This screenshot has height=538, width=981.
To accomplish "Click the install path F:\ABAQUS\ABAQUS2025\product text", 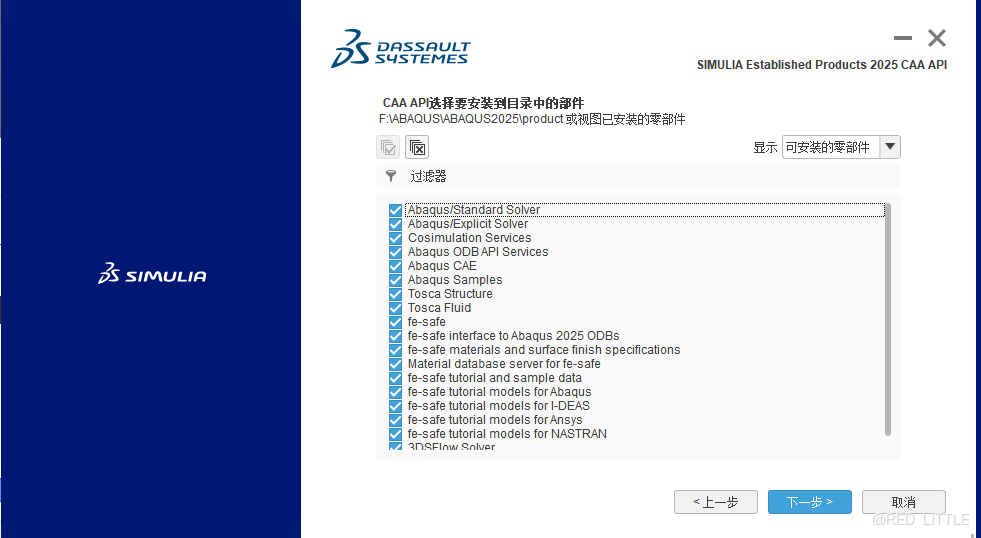I will (x=471, y=119).
